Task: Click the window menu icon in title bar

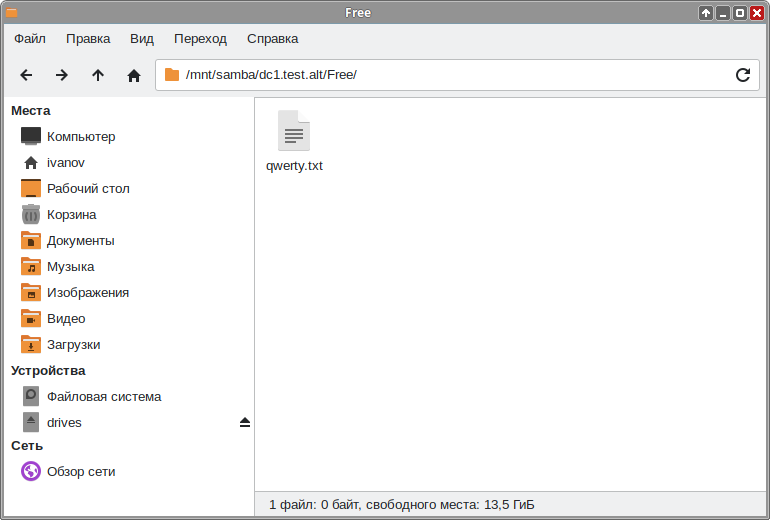Action: (x=12, y=13)
